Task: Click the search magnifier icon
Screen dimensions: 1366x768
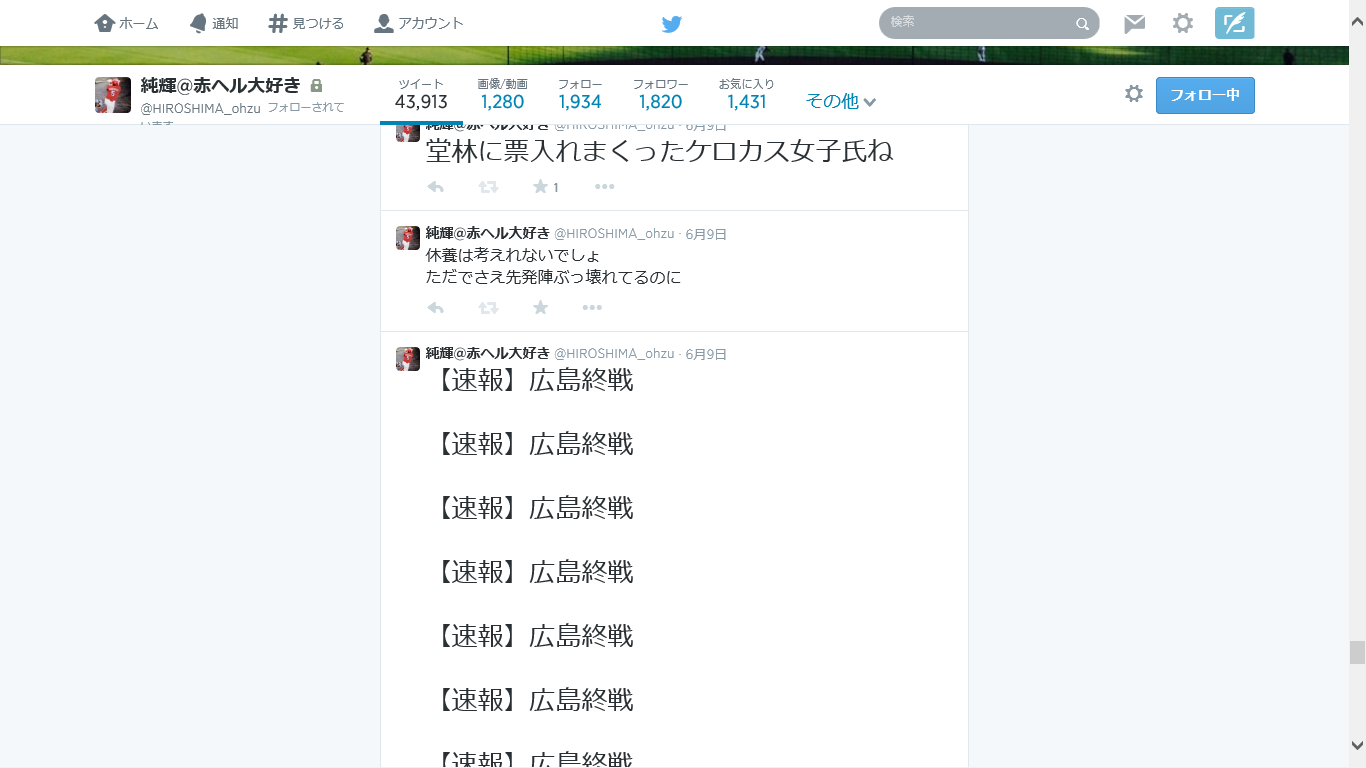Action: click(1082, 24)
